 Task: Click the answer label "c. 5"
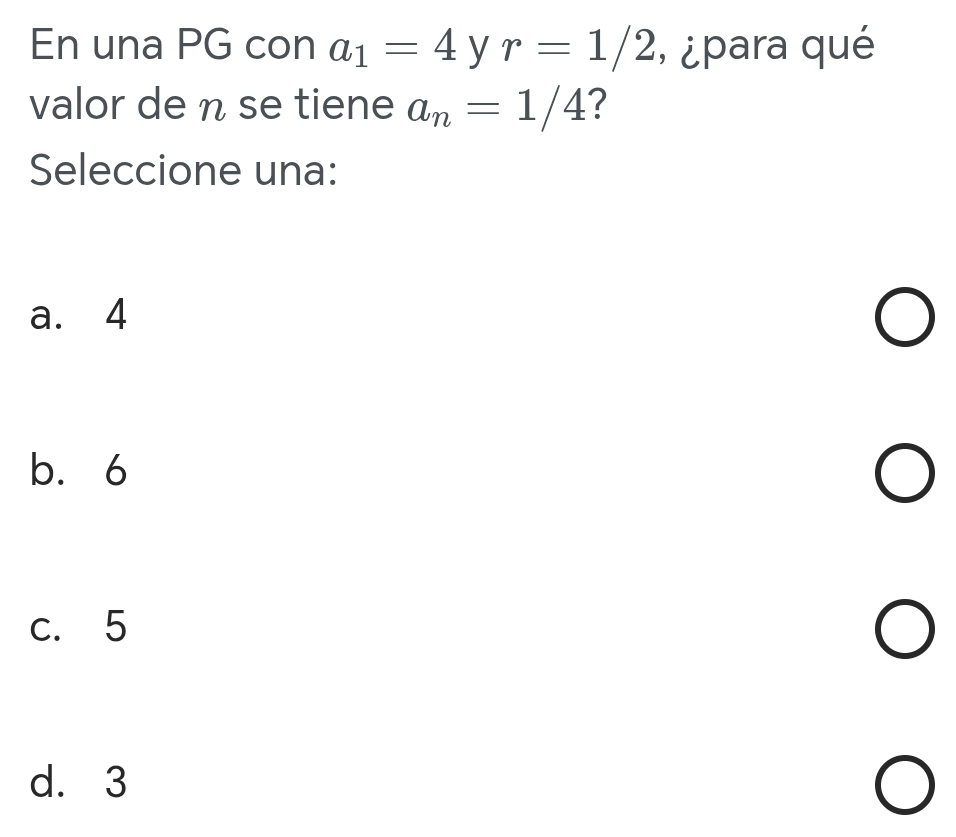click(x=80, y=627)
